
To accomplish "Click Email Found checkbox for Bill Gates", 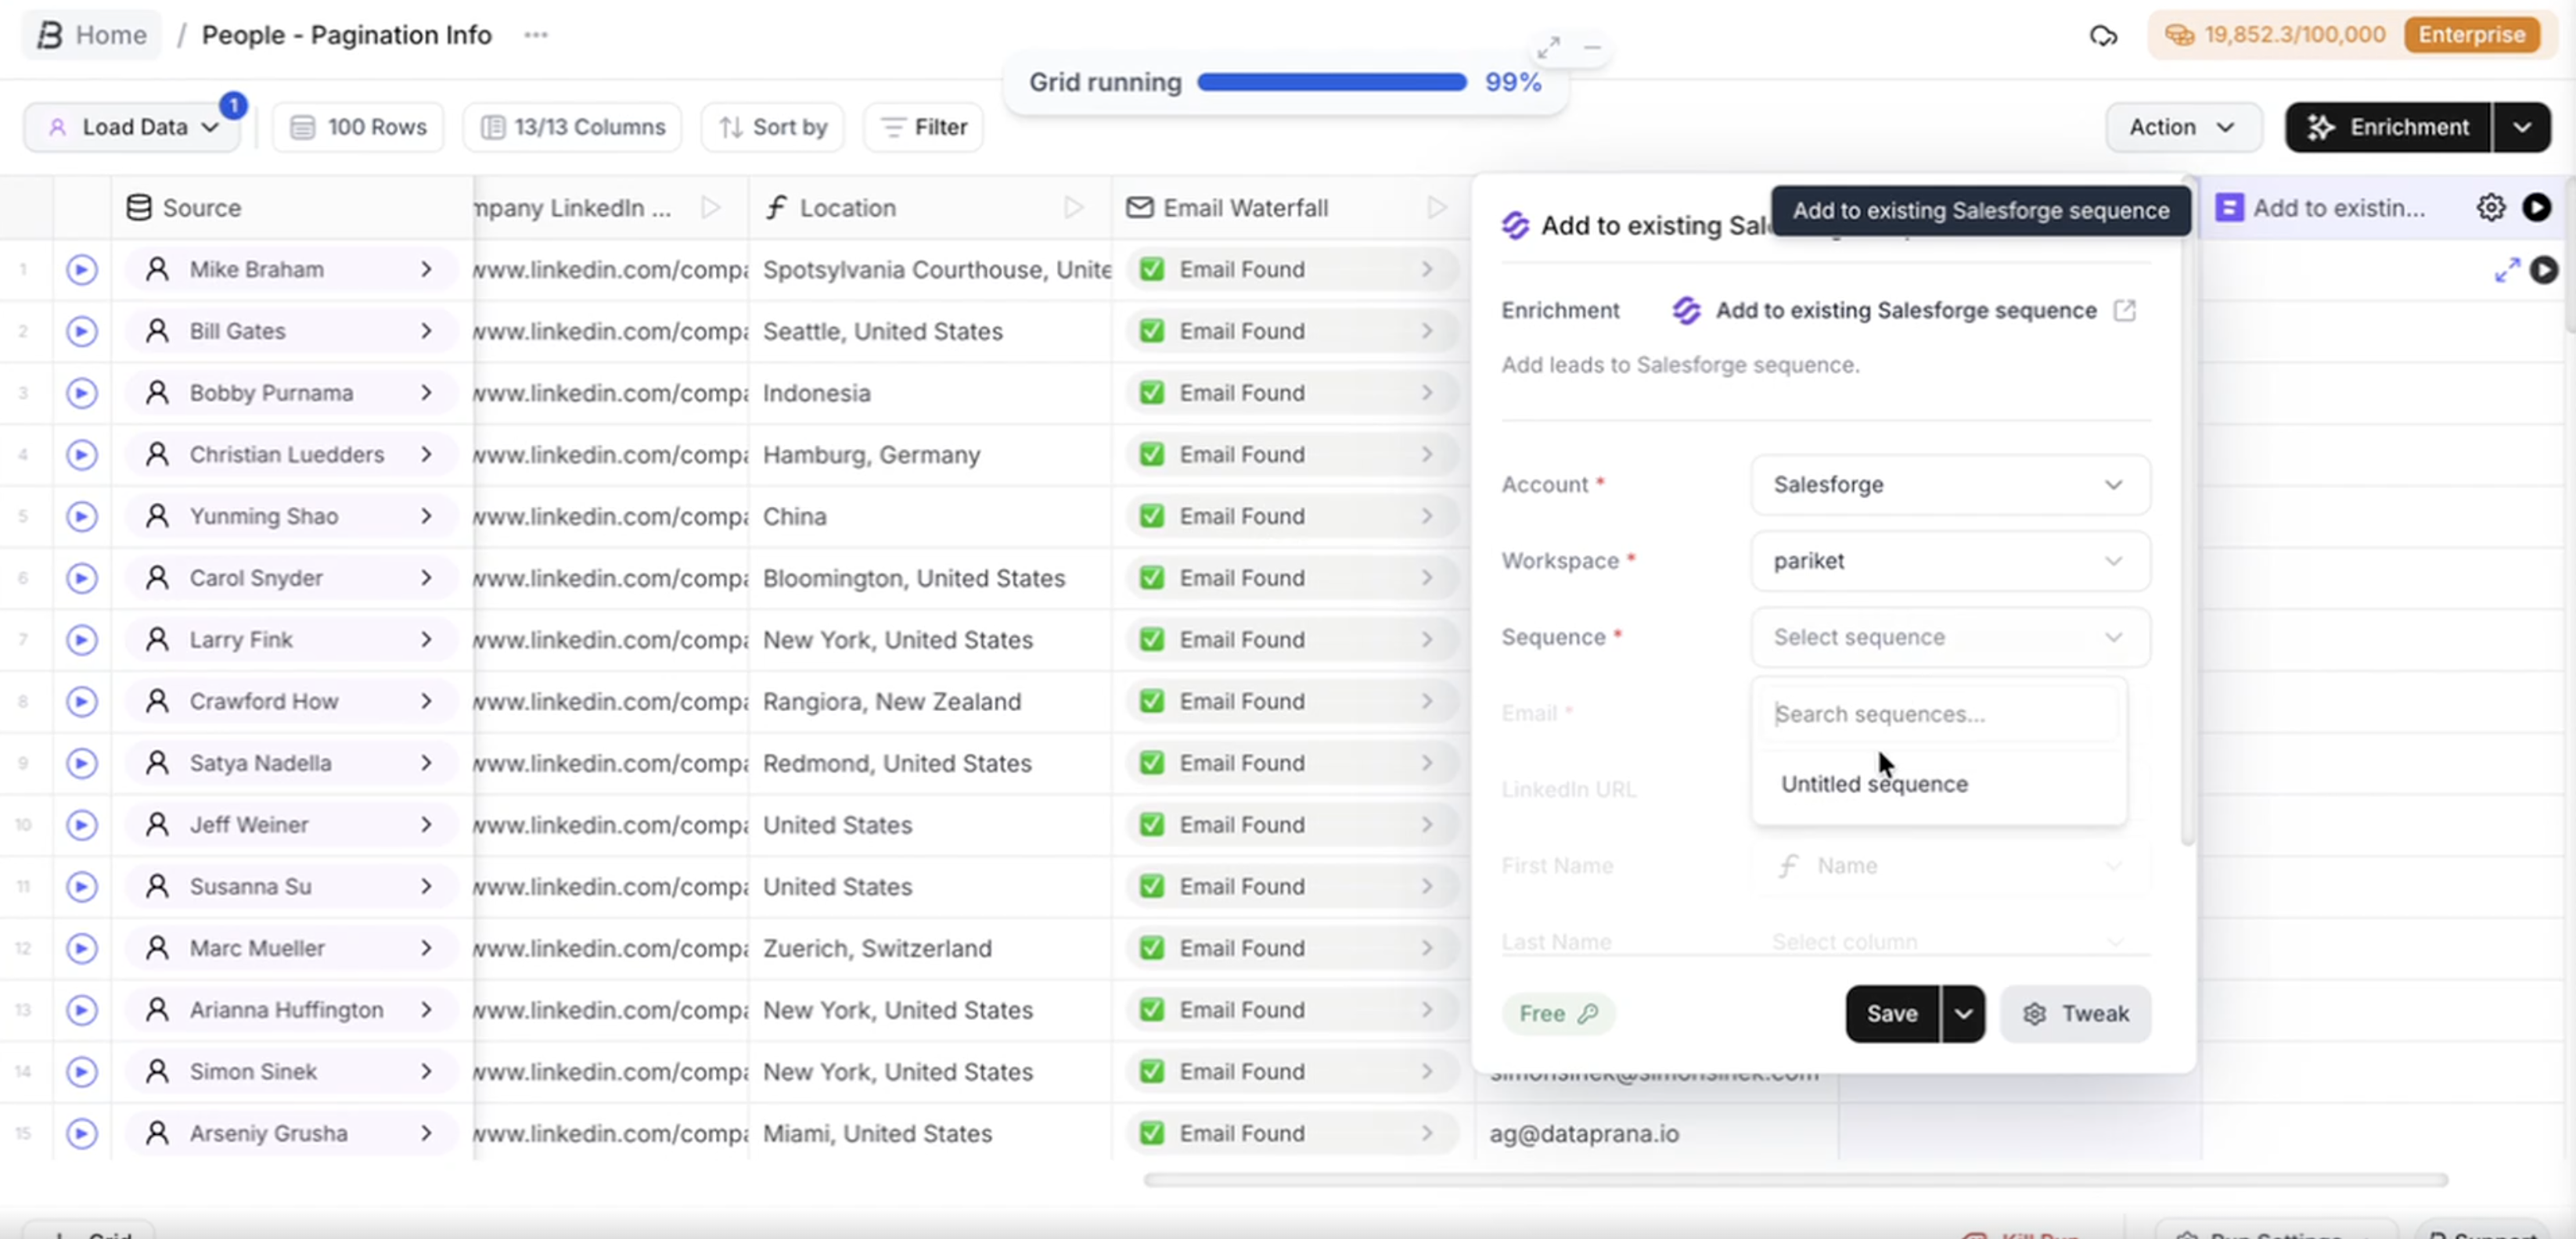I will click(1152, 331).
